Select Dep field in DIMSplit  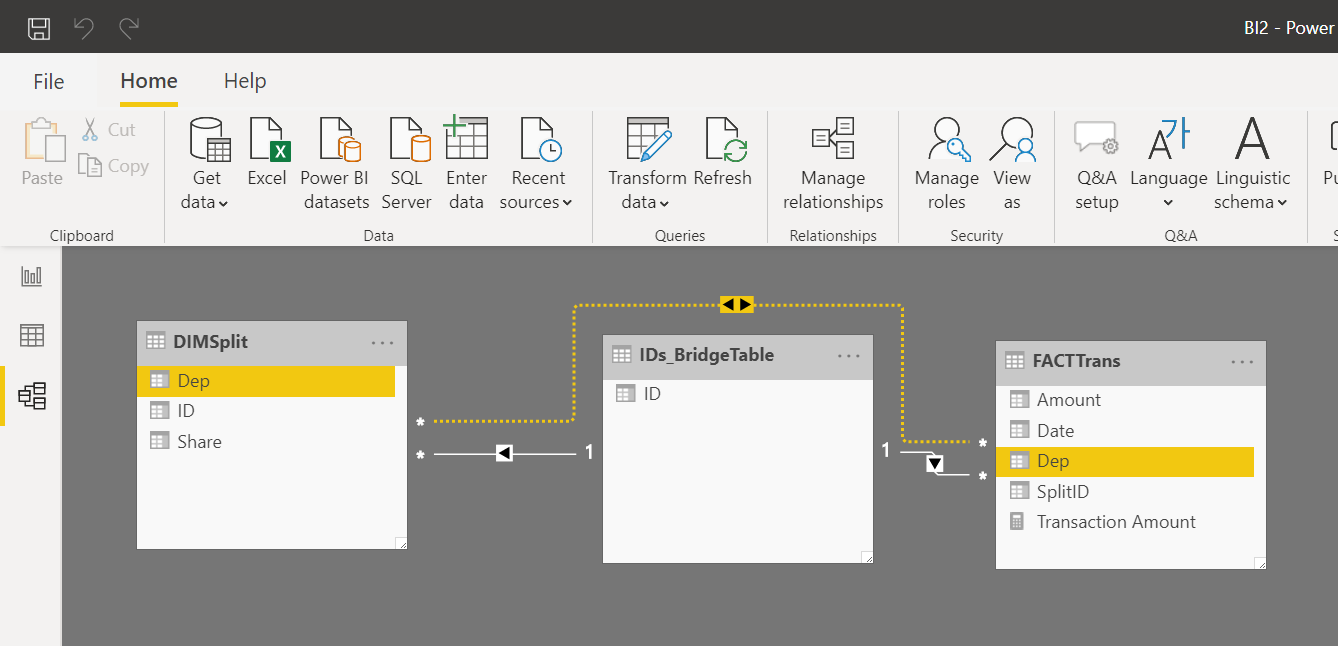coord(266,381)
